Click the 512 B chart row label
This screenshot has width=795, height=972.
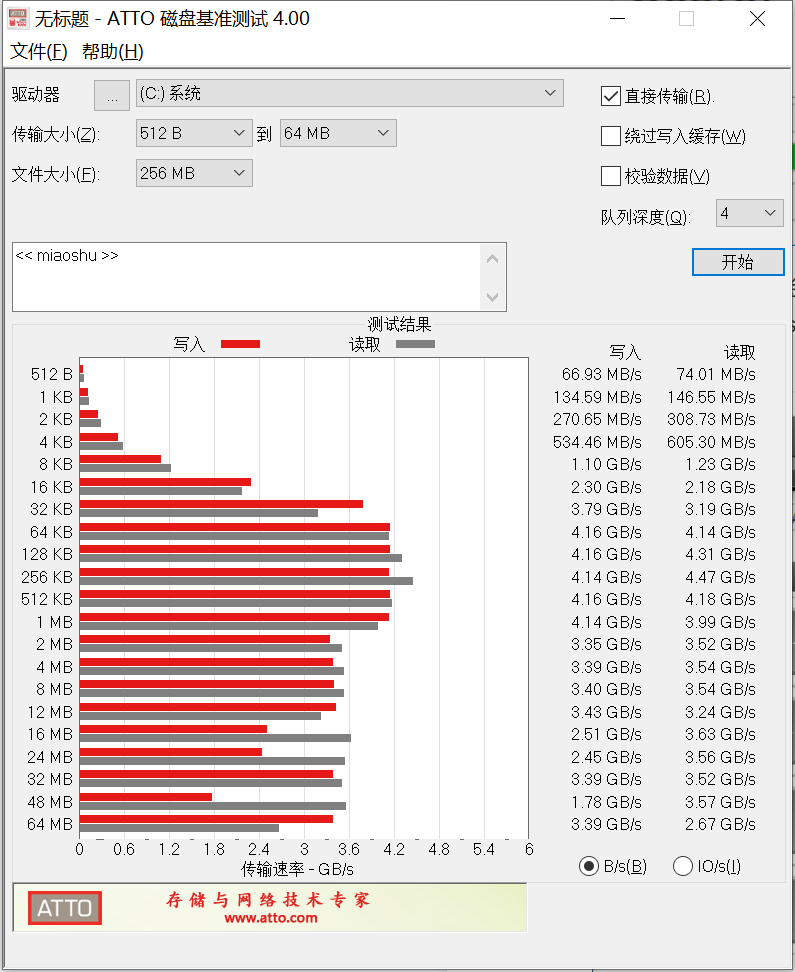(52, 374)
